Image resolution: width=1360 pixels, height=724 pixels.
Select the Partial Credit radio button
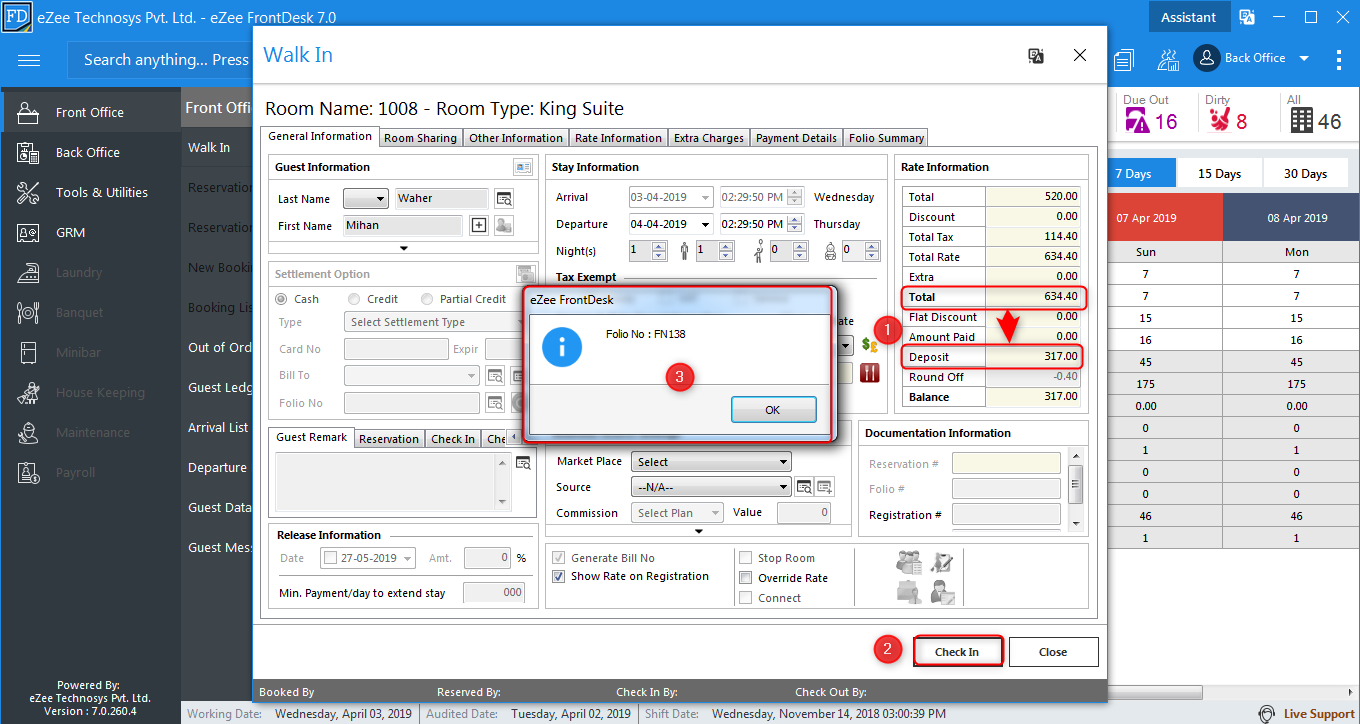tap(428, 299)
